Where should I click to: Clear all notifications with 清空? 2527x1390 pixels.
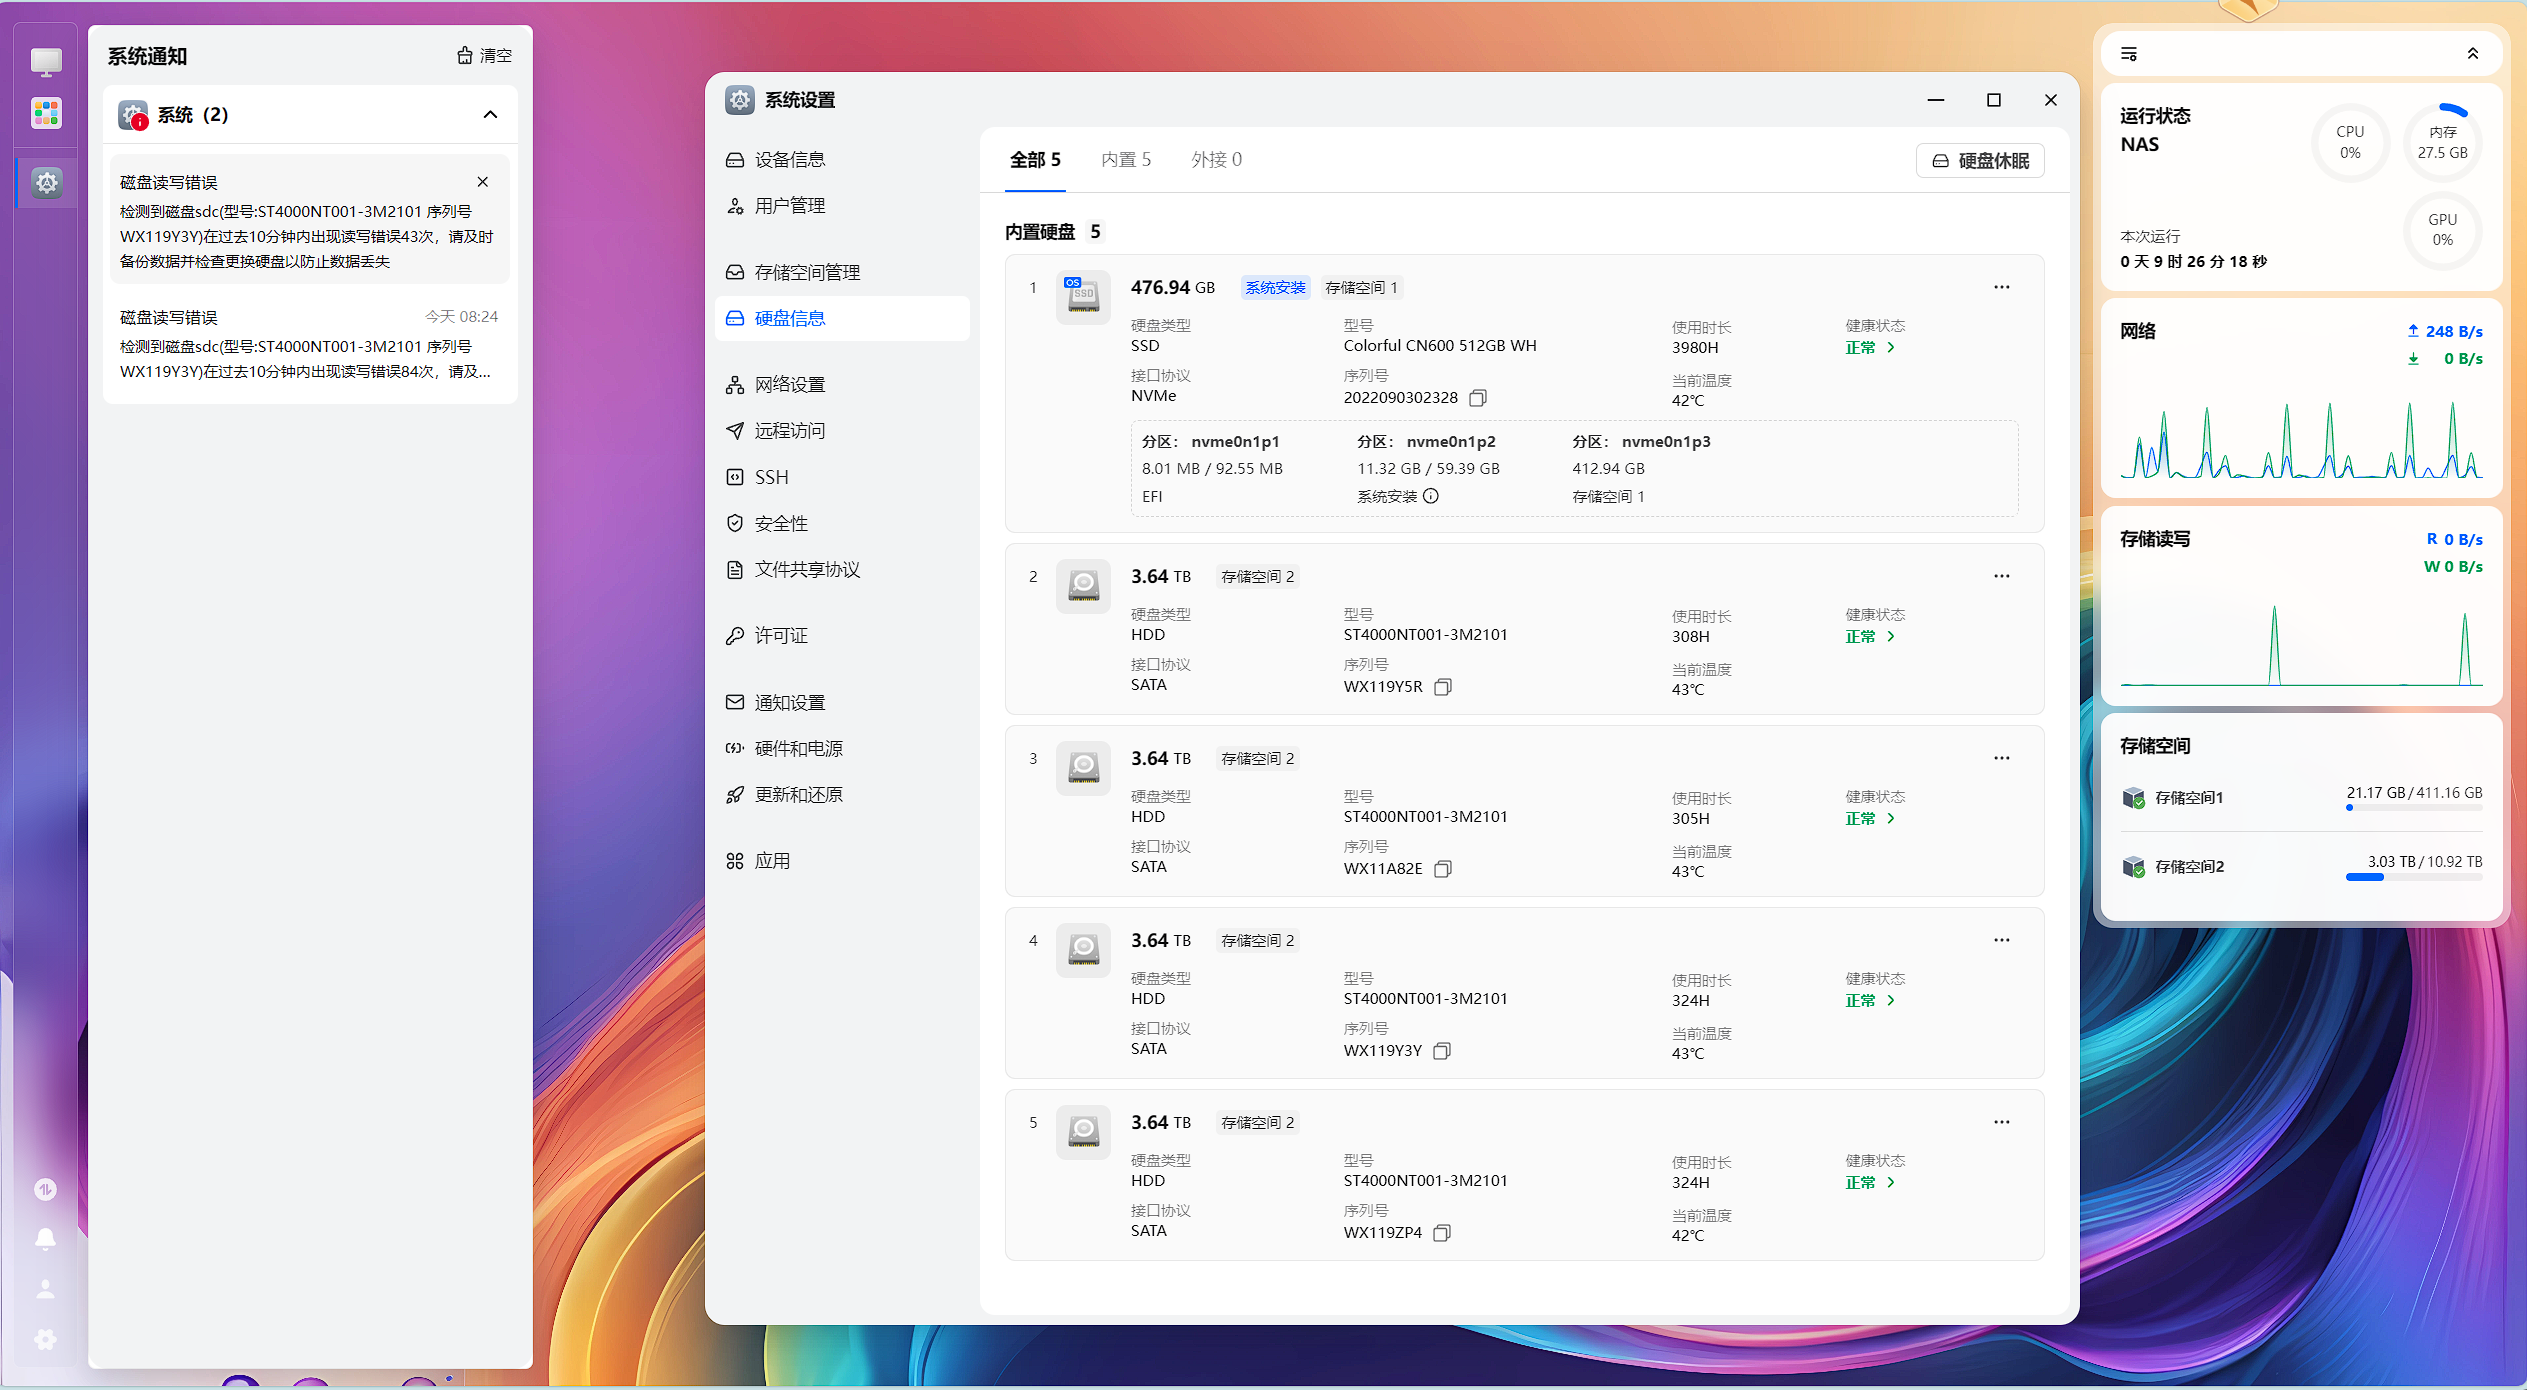click(x=485, y=56)
